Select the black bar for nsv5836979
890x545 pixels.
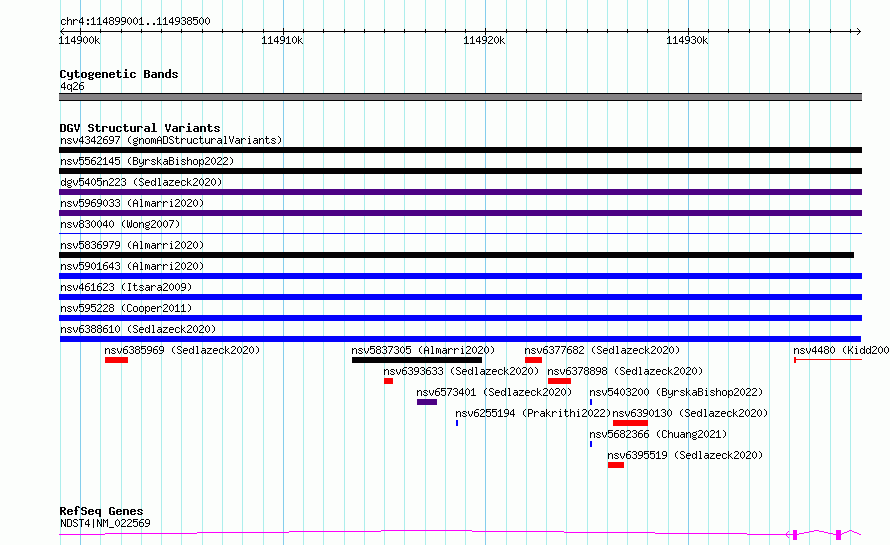pyautogui.click(x=456, y=255)
